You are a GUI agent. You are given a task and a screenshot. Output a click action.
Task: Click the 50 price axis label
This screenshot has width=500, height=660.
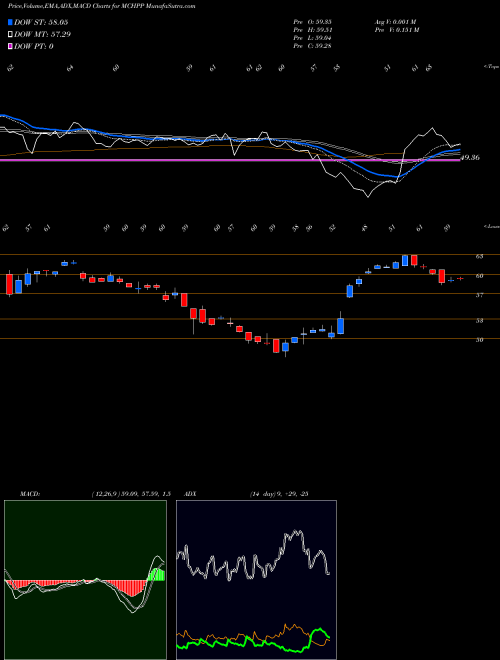click(479, 340)
